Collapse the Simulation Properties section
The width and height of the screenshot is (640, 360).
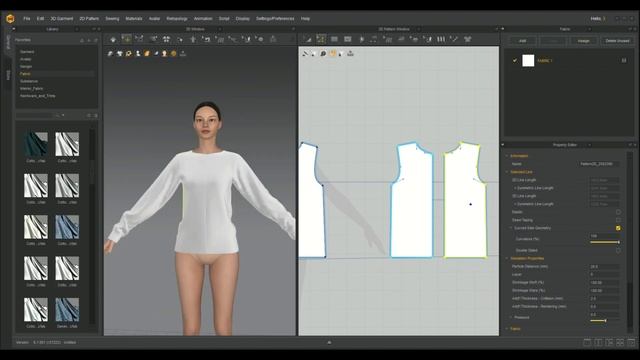point(507,258)
